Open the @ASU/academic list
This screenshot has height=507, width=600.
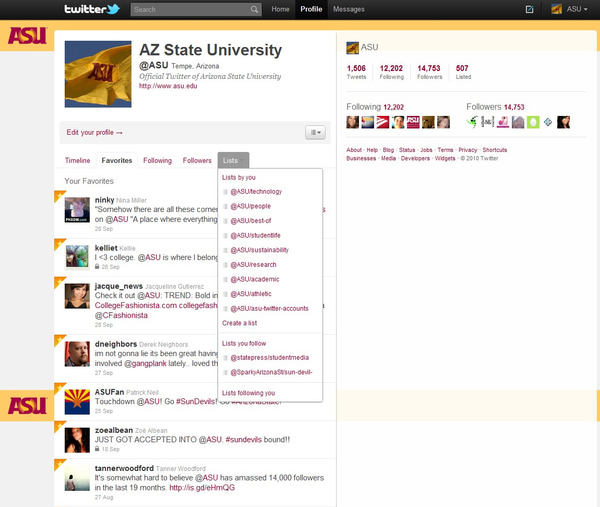(x=254, y=279)
